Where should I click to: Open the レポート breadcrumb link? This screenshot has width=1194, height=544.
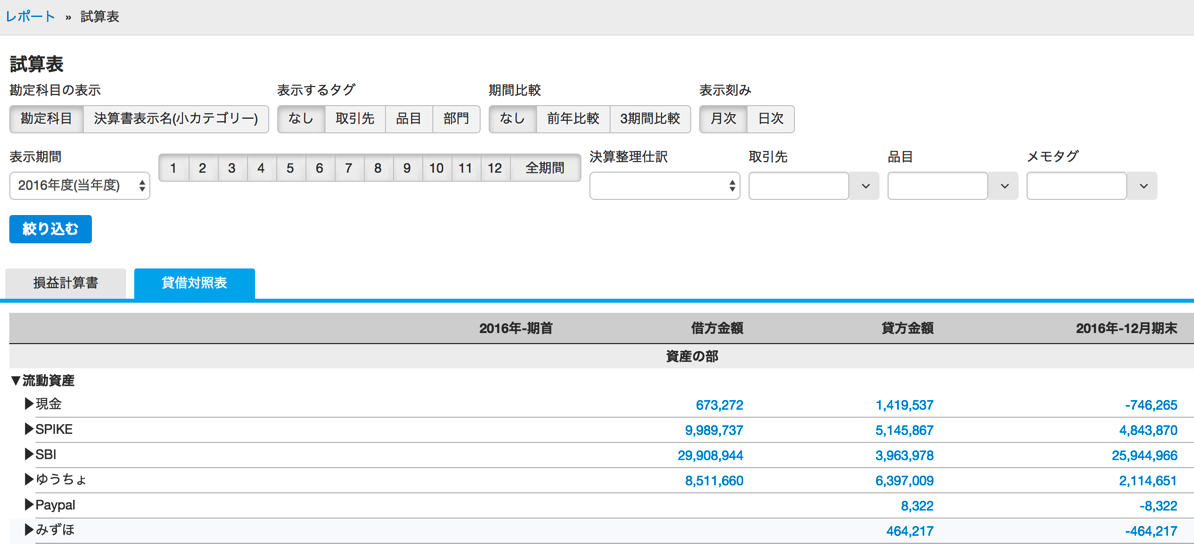pos(30,17)
